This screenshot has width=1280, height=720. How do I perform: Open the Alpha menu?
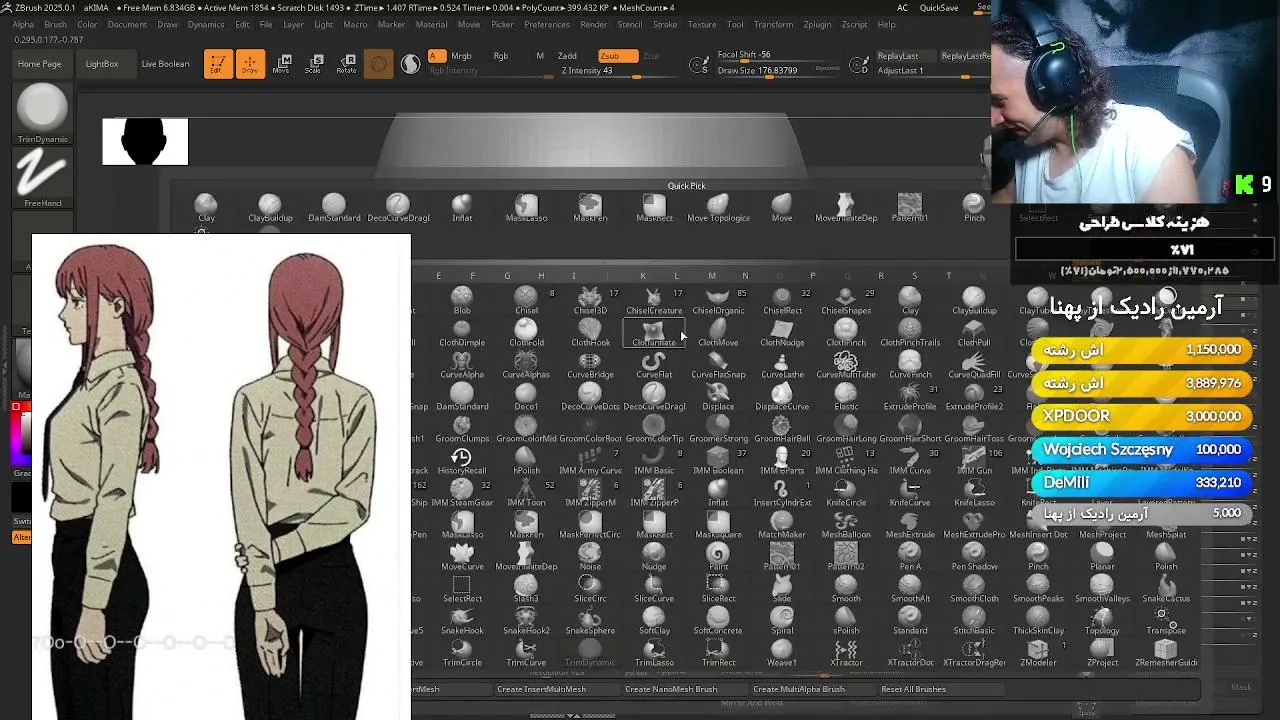click(23, 24)
